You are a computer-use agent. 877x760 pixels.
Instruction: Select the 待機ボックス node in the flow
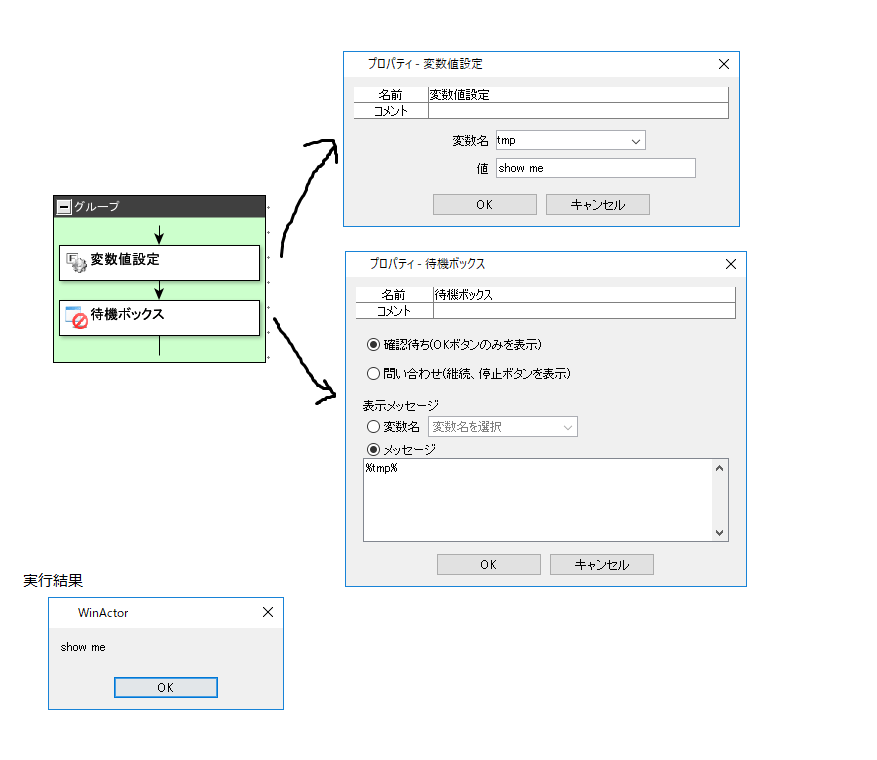pyautogui.click(x=159, y=318)
